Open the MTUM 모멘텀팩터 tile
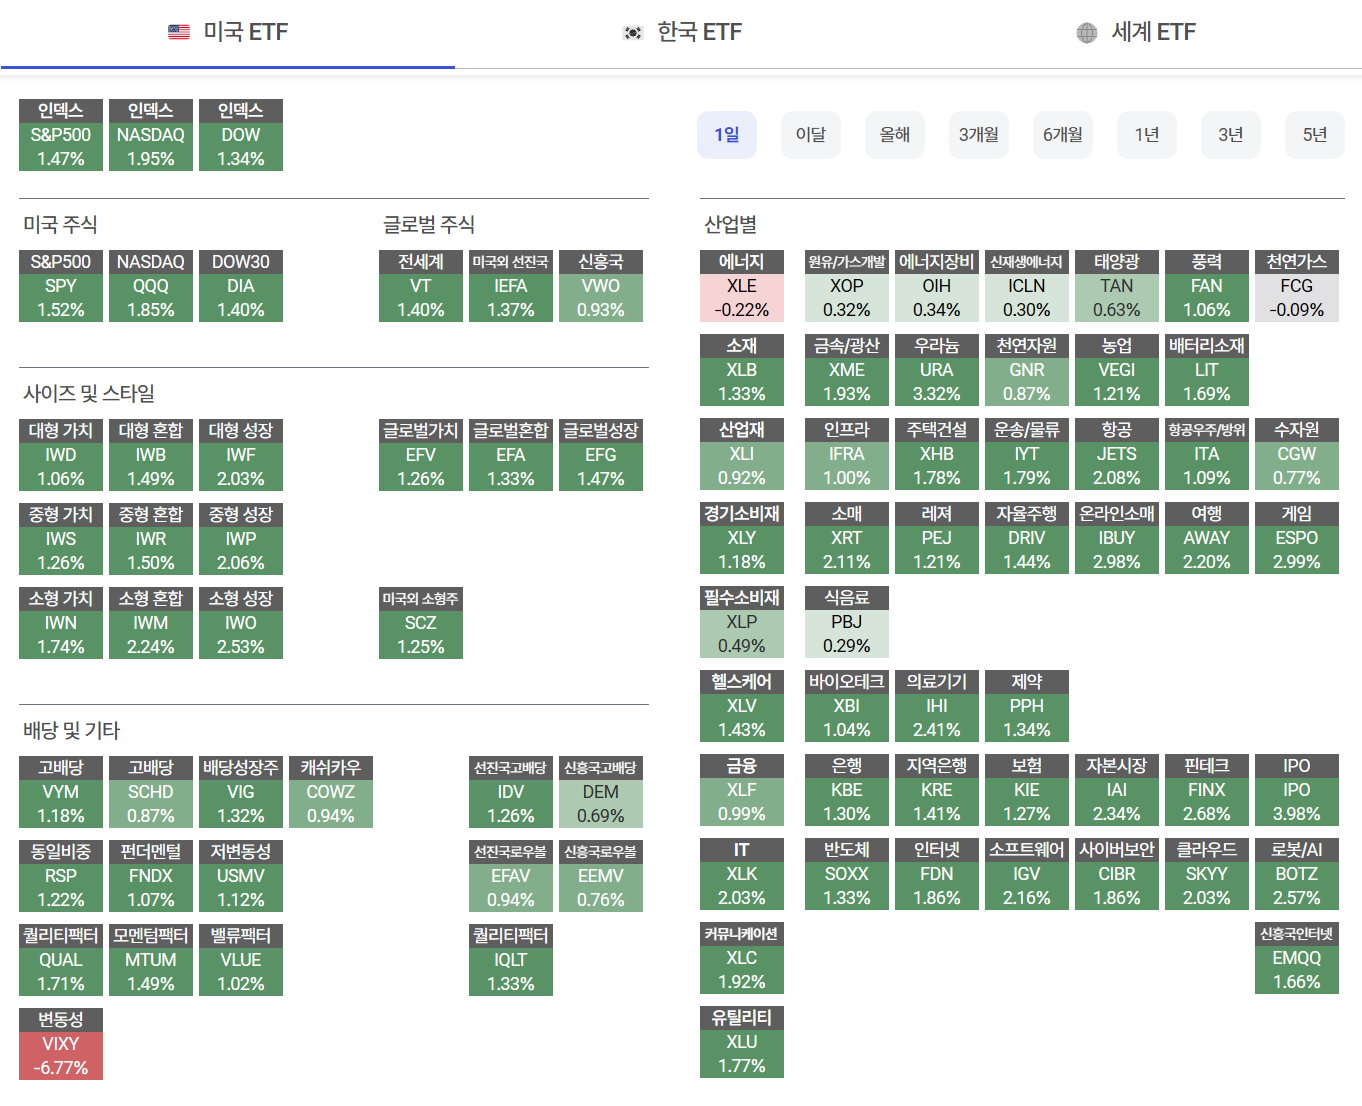The height and width of the screenshot is (1106, 1362). [x=151, y=960]
